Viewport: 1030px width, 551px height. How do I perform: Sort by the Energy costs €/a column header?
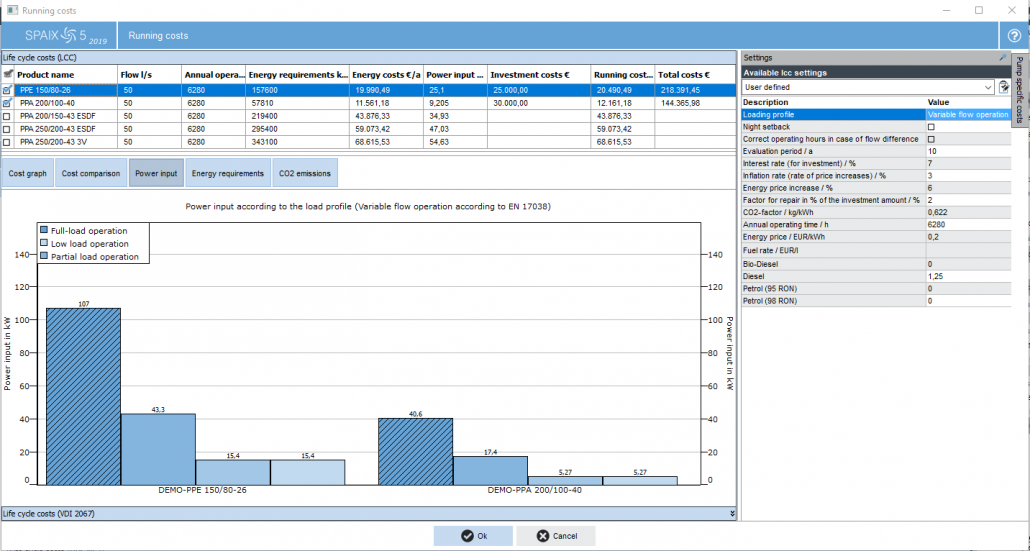pos(386,75)
